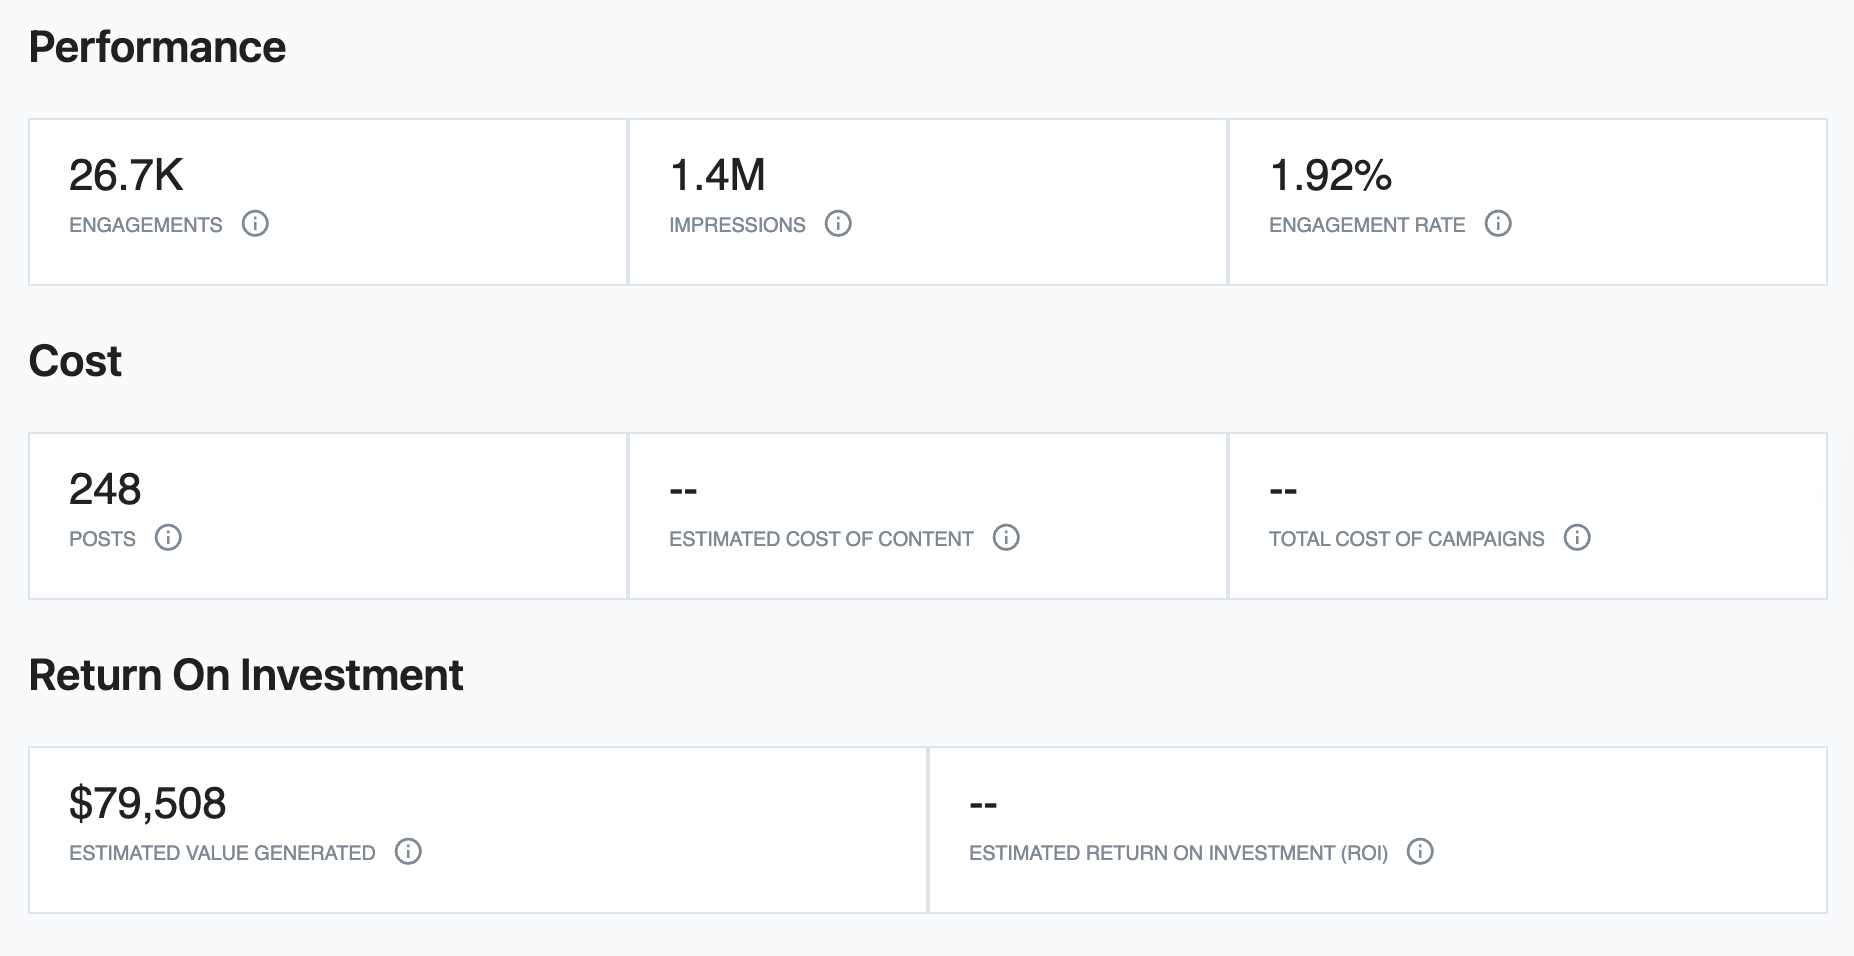1854x956 pixels.
Task: Show info for the Posts metric
Action: [168, 538]
